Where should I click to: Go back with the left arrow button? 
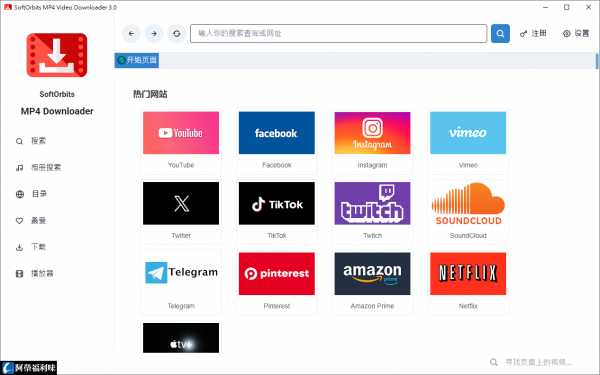(x=131, y=34)
